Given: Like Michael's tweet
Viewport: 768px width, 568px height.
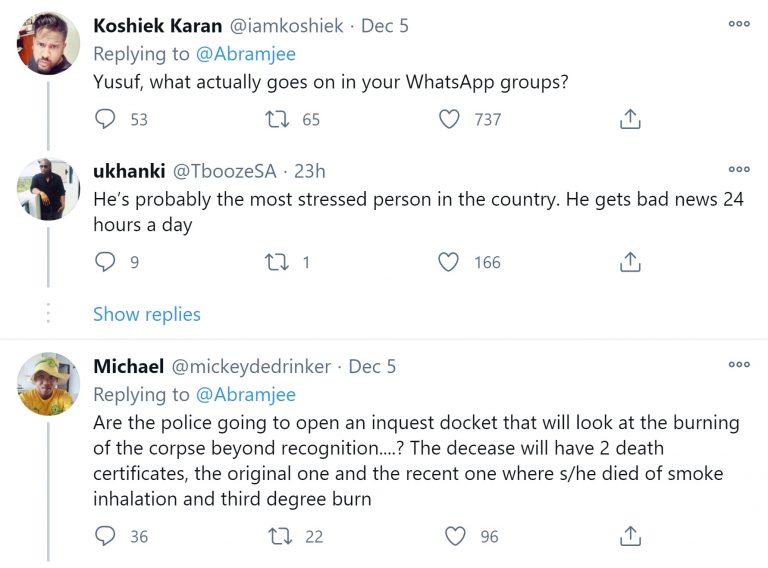Looking at the screenshot, I should pyautogui.click(x=455, y=536).
